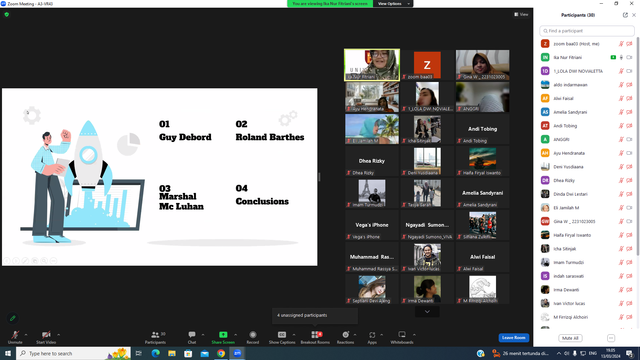Image resolution: width=640 pixels, height=360 pixels.
Task: Open Google Chrome from the taskbar
Action: pyautogui.click(x=221, y=353)
